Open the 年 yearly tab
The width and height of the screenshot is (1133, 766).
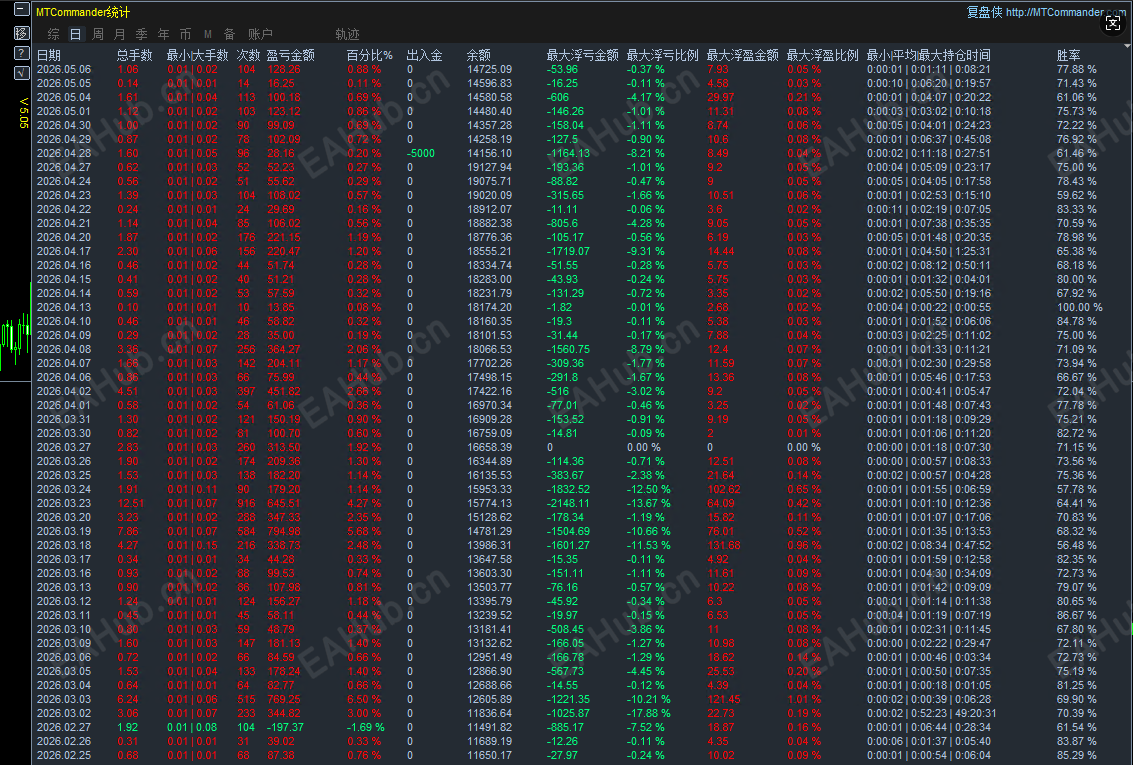(x=163, y=34)
